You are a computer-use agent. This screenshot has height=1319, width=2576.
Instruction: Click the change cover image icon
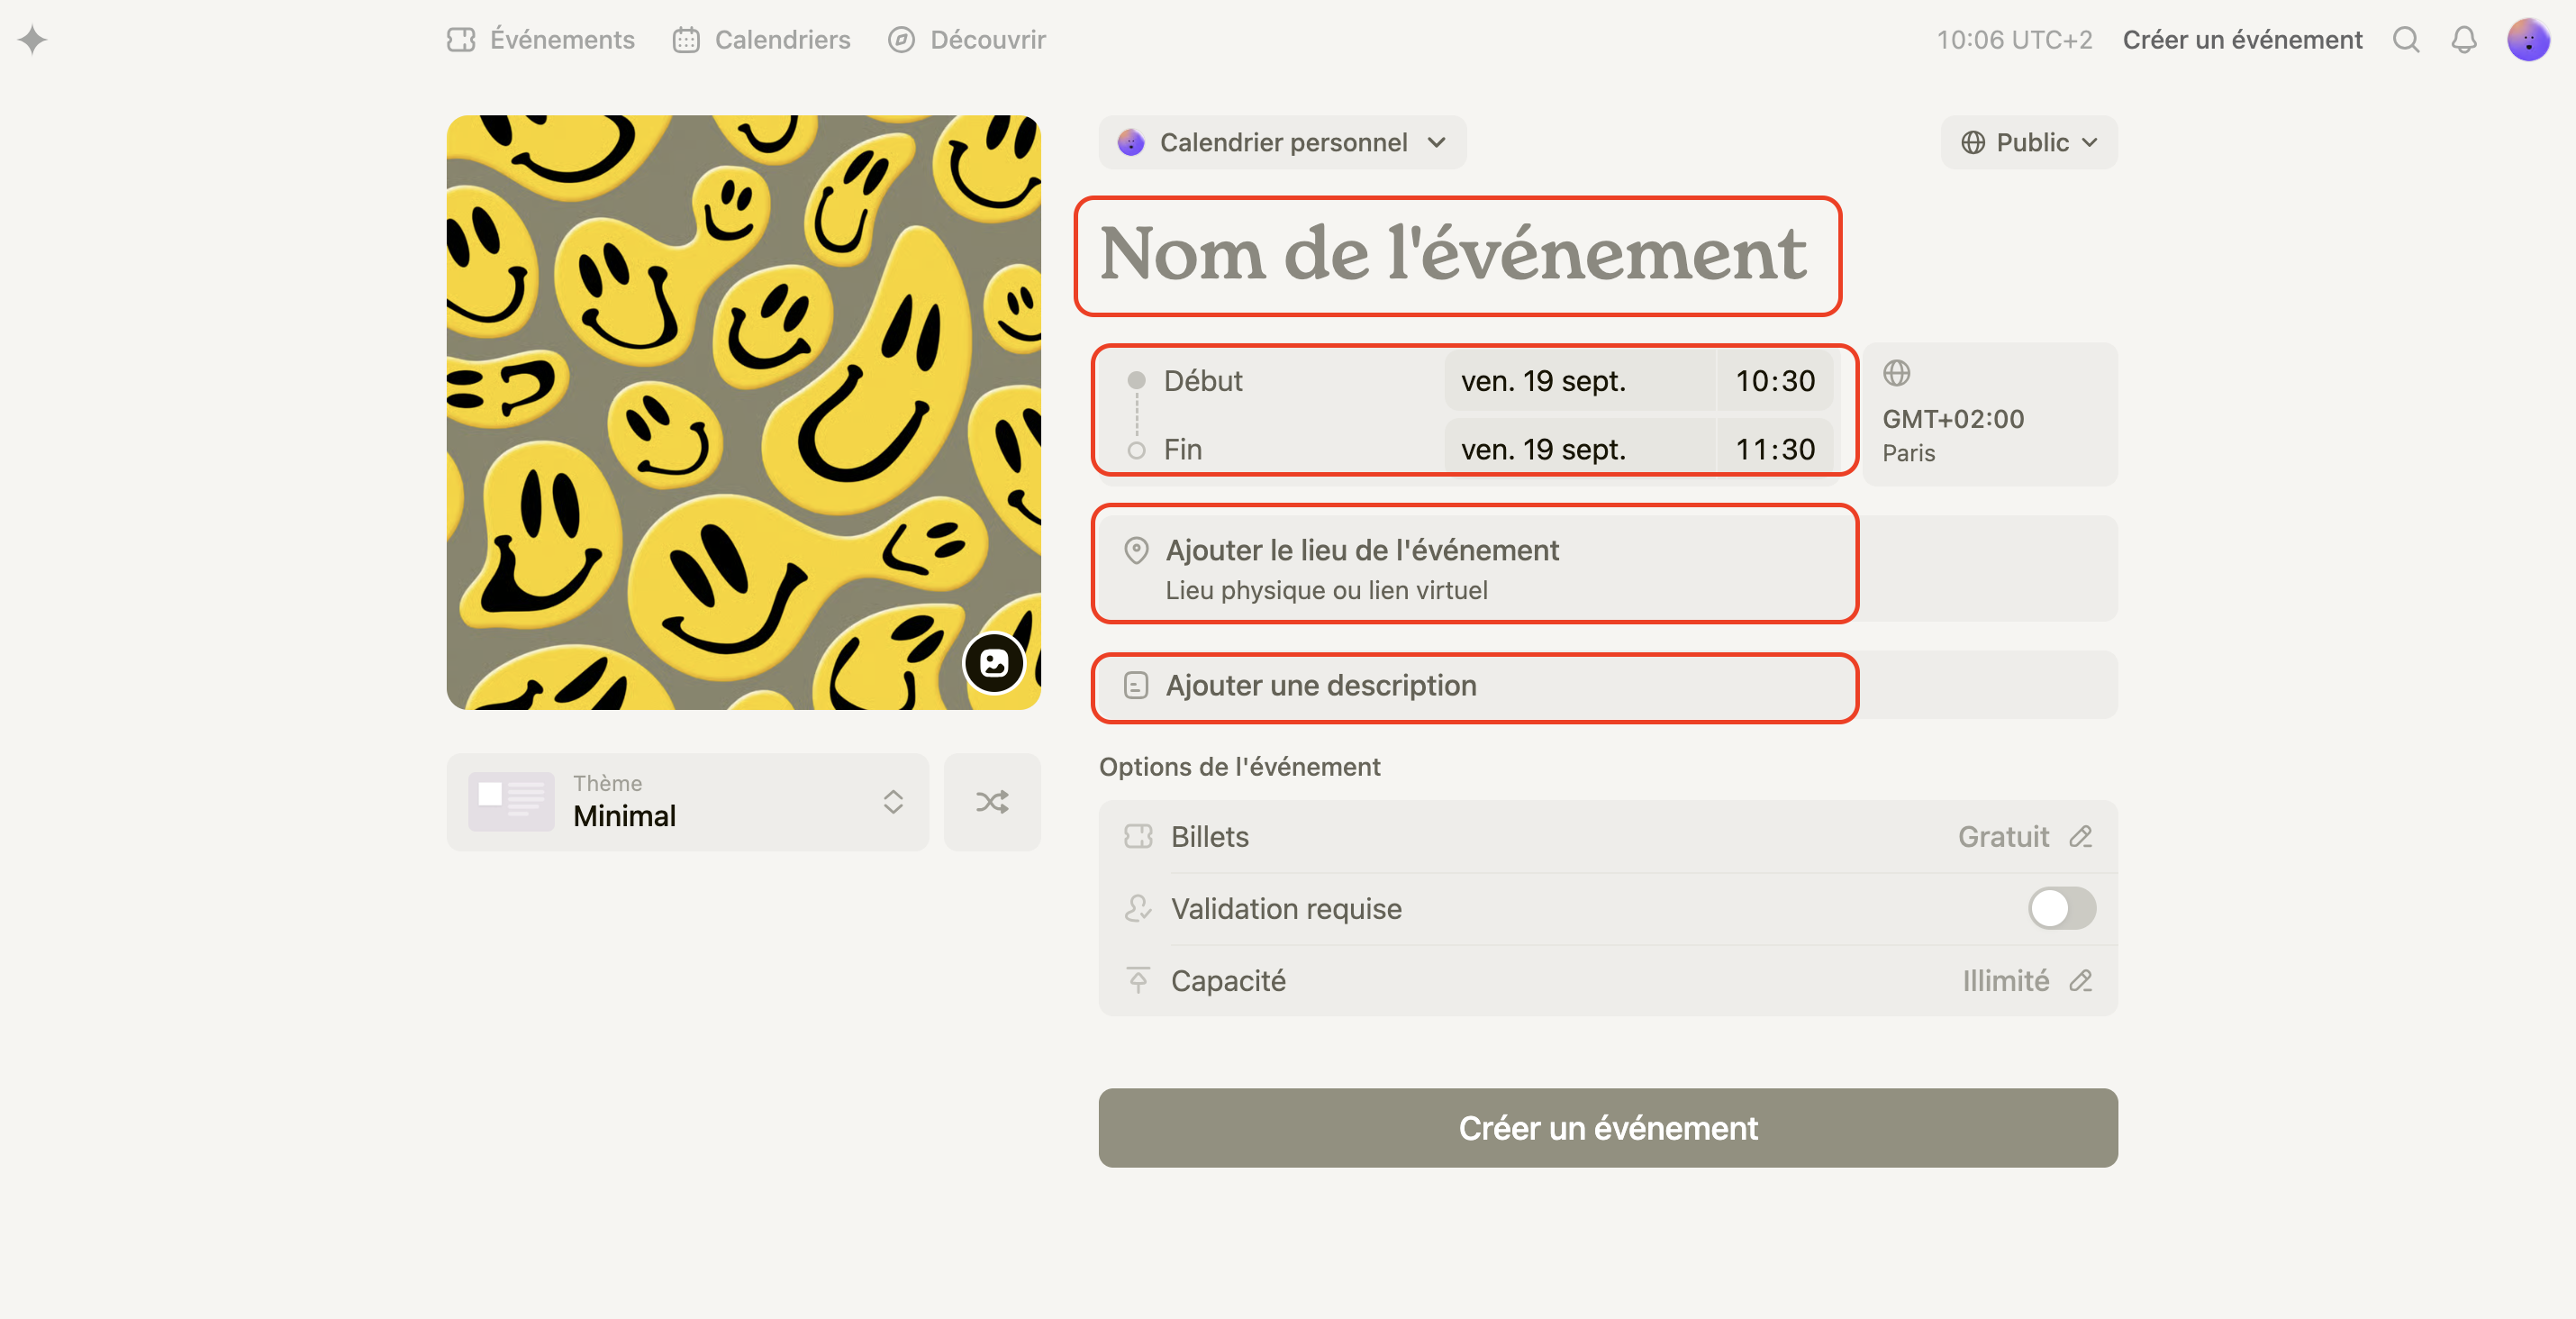(993, 663)
